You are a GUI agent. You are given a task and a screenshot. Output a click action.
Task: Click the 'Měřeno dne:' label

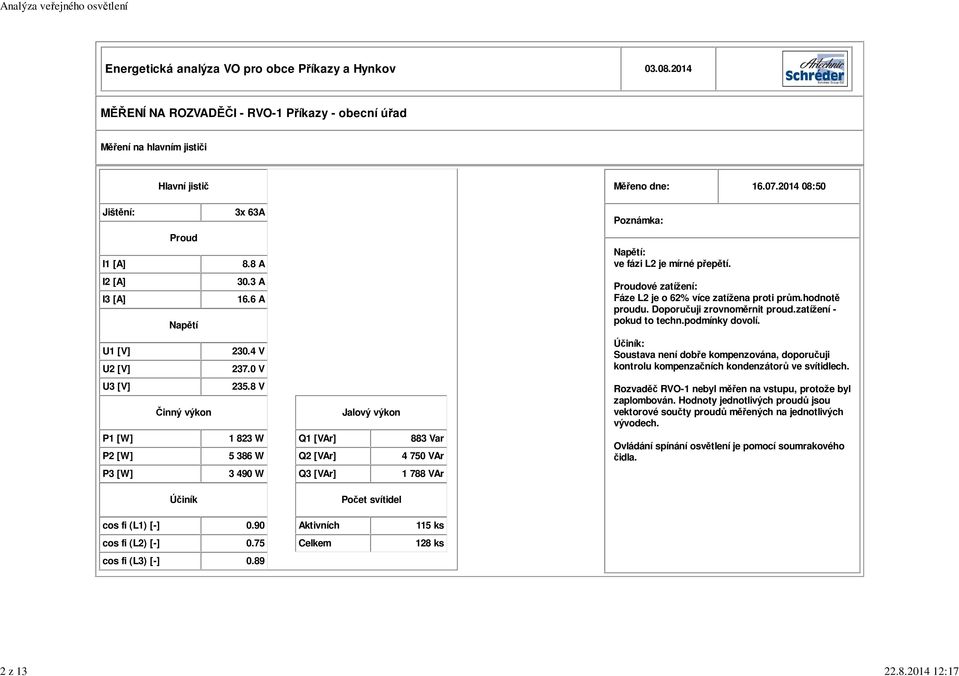click(642, 187)
